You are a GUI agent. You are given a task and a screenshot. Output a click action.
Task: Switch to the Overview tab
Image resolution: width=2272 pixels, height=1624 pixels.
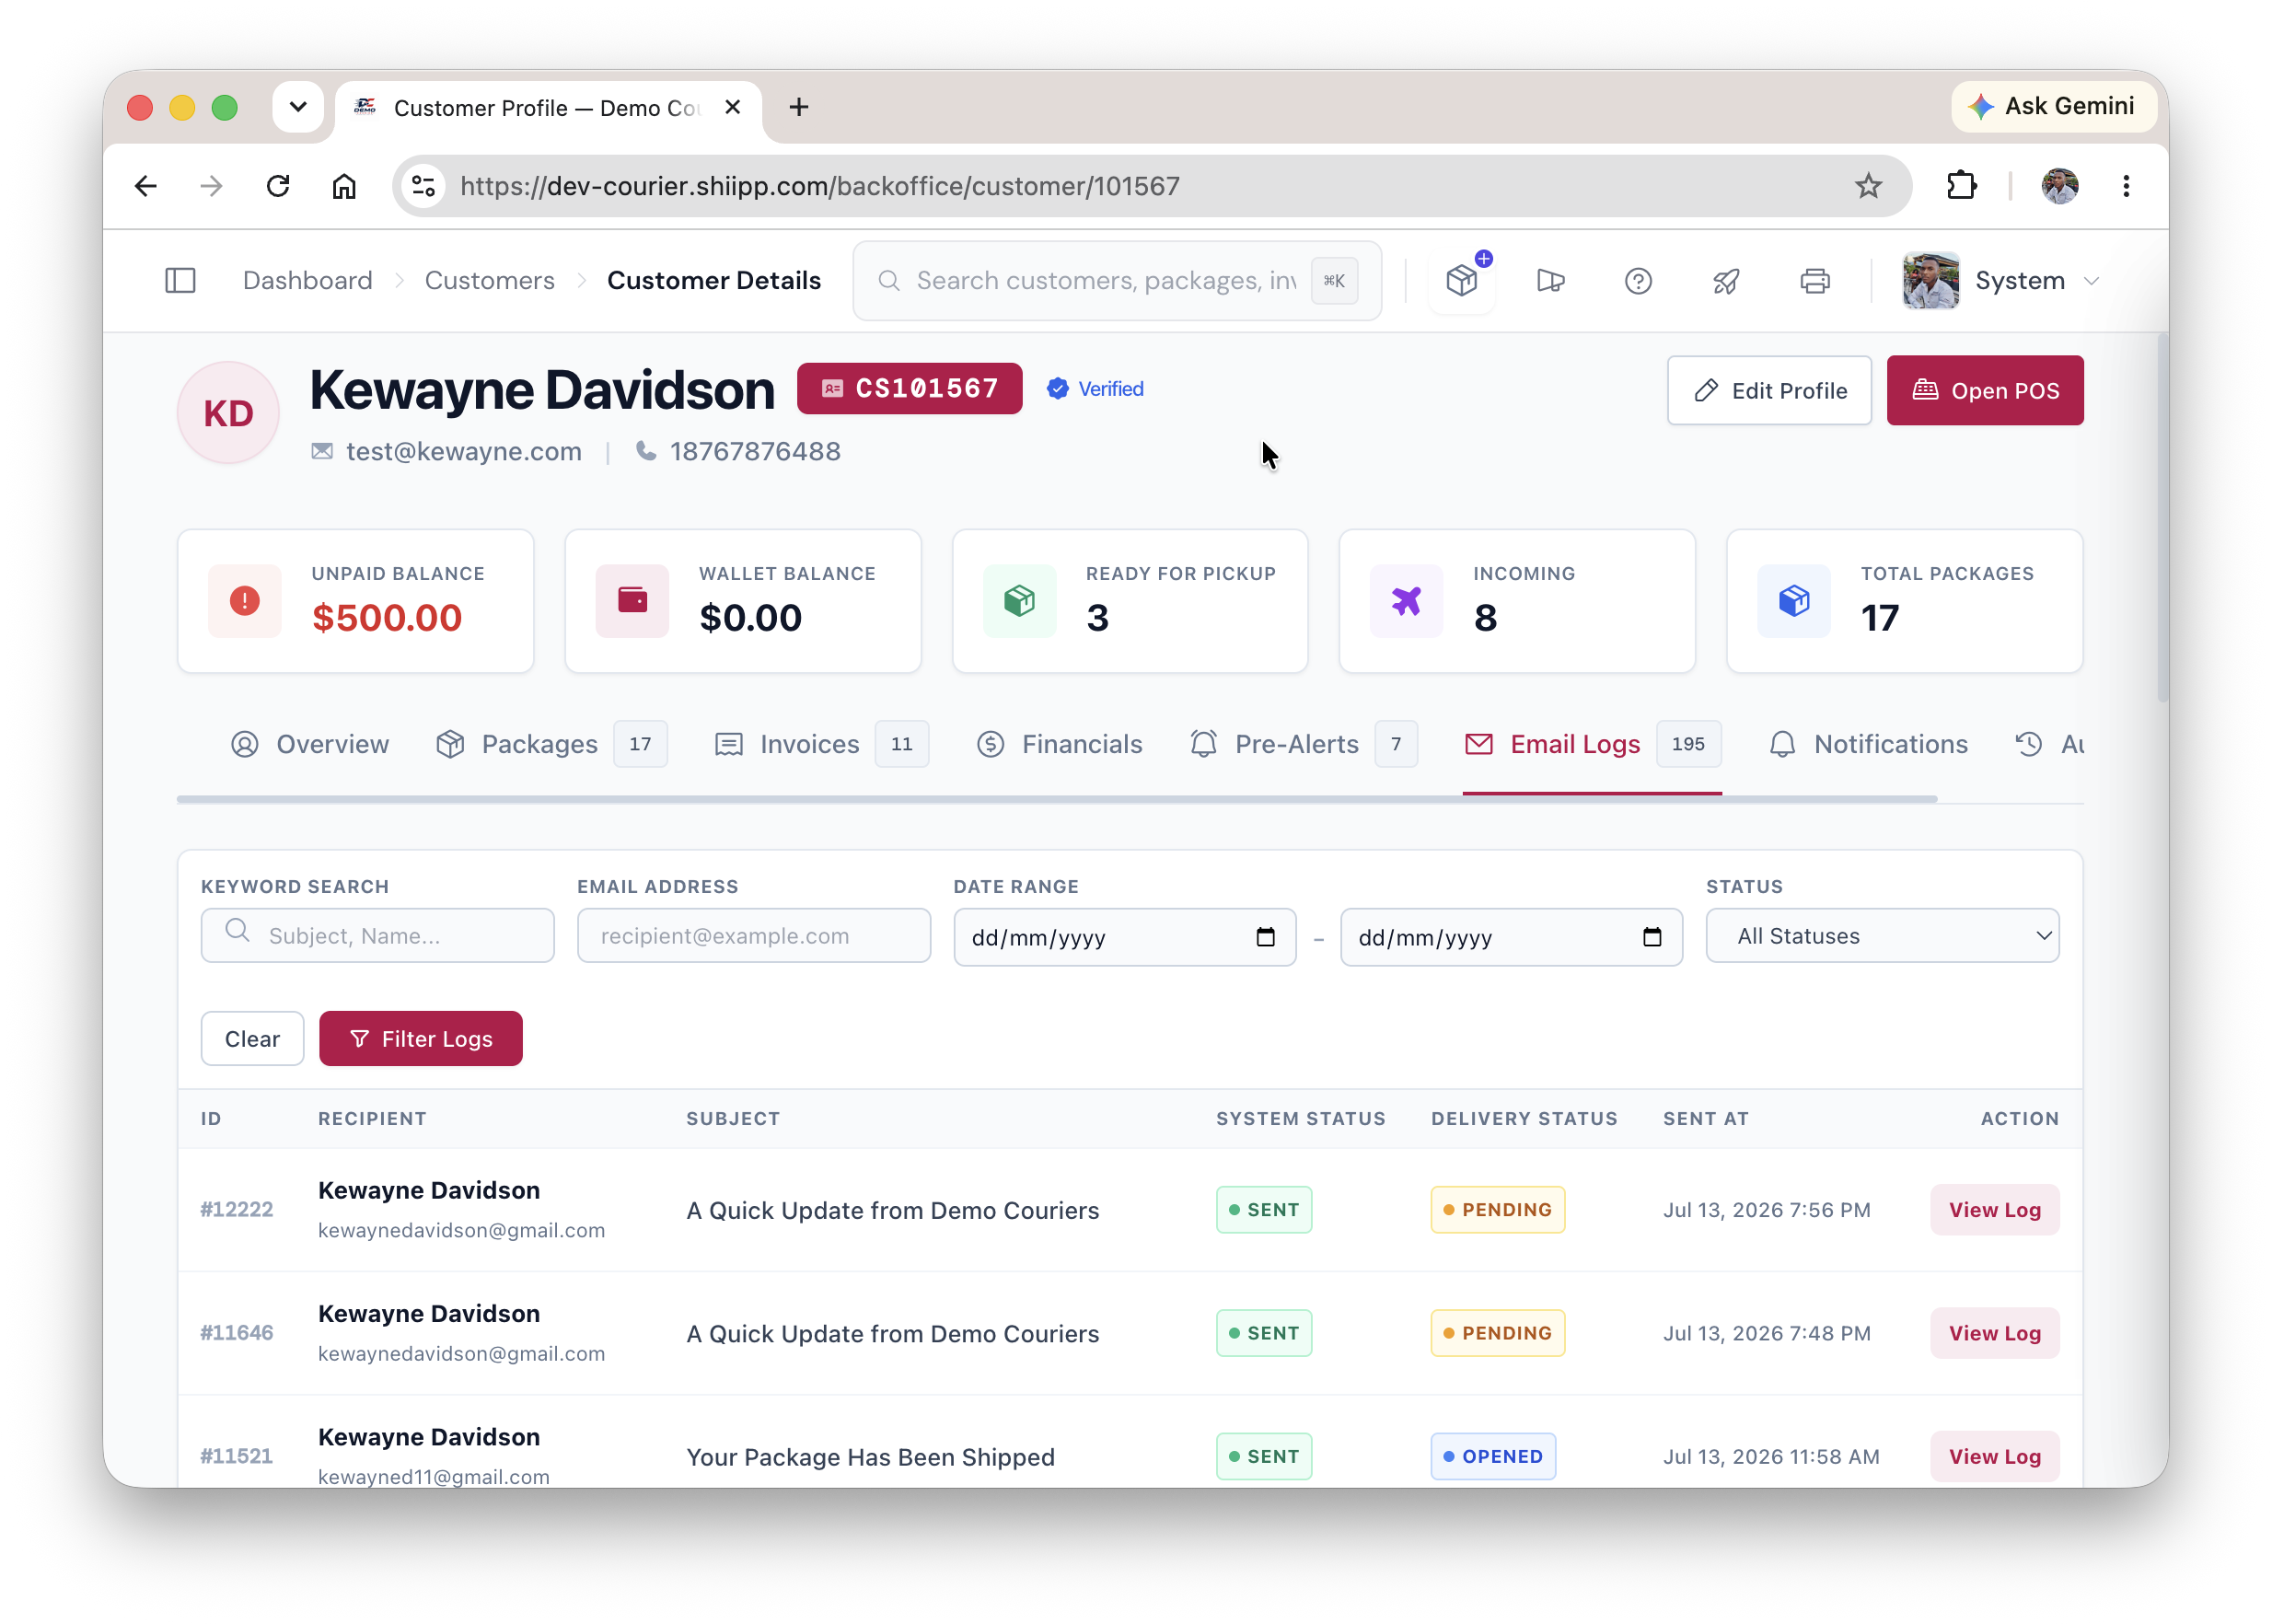pos(309,745)
